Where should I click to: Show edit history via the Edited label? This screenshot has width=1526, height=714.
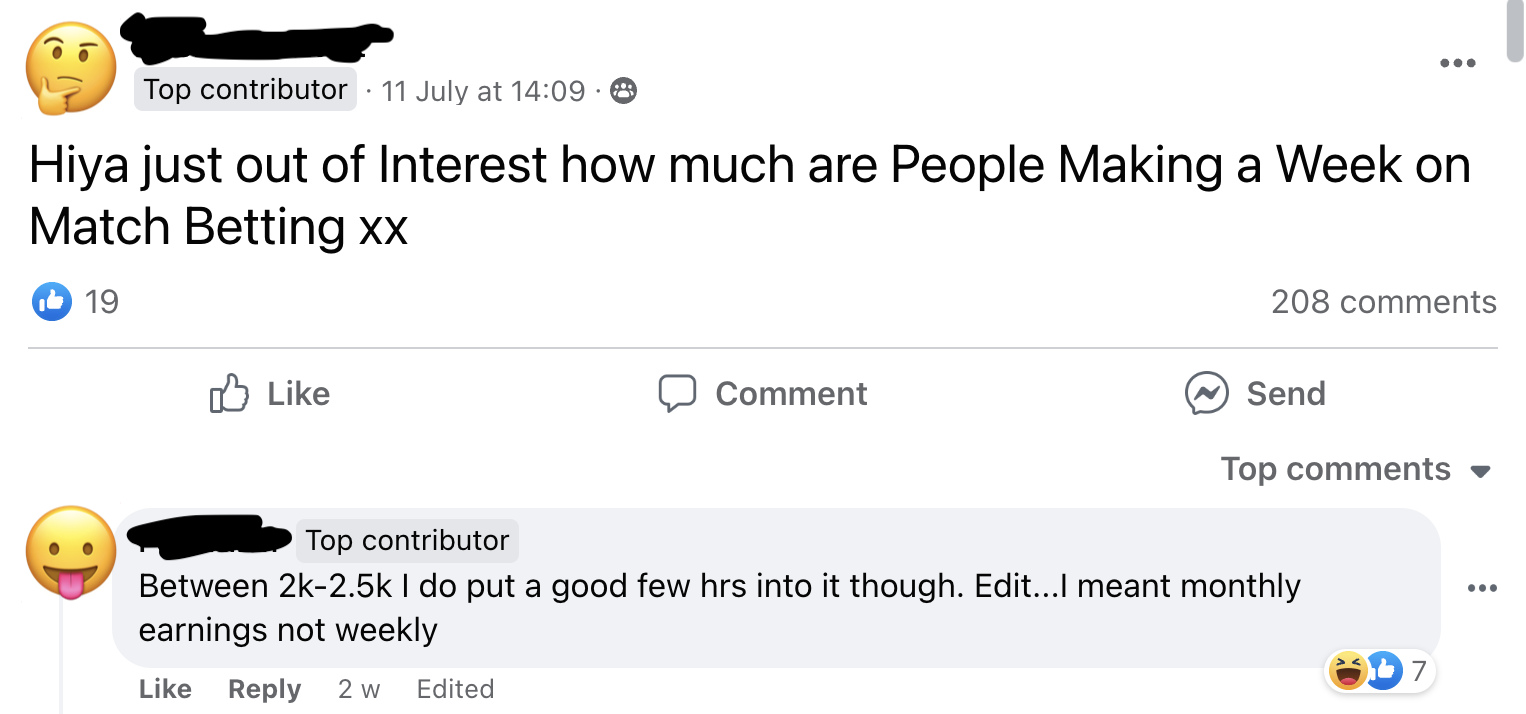point(455,689)
